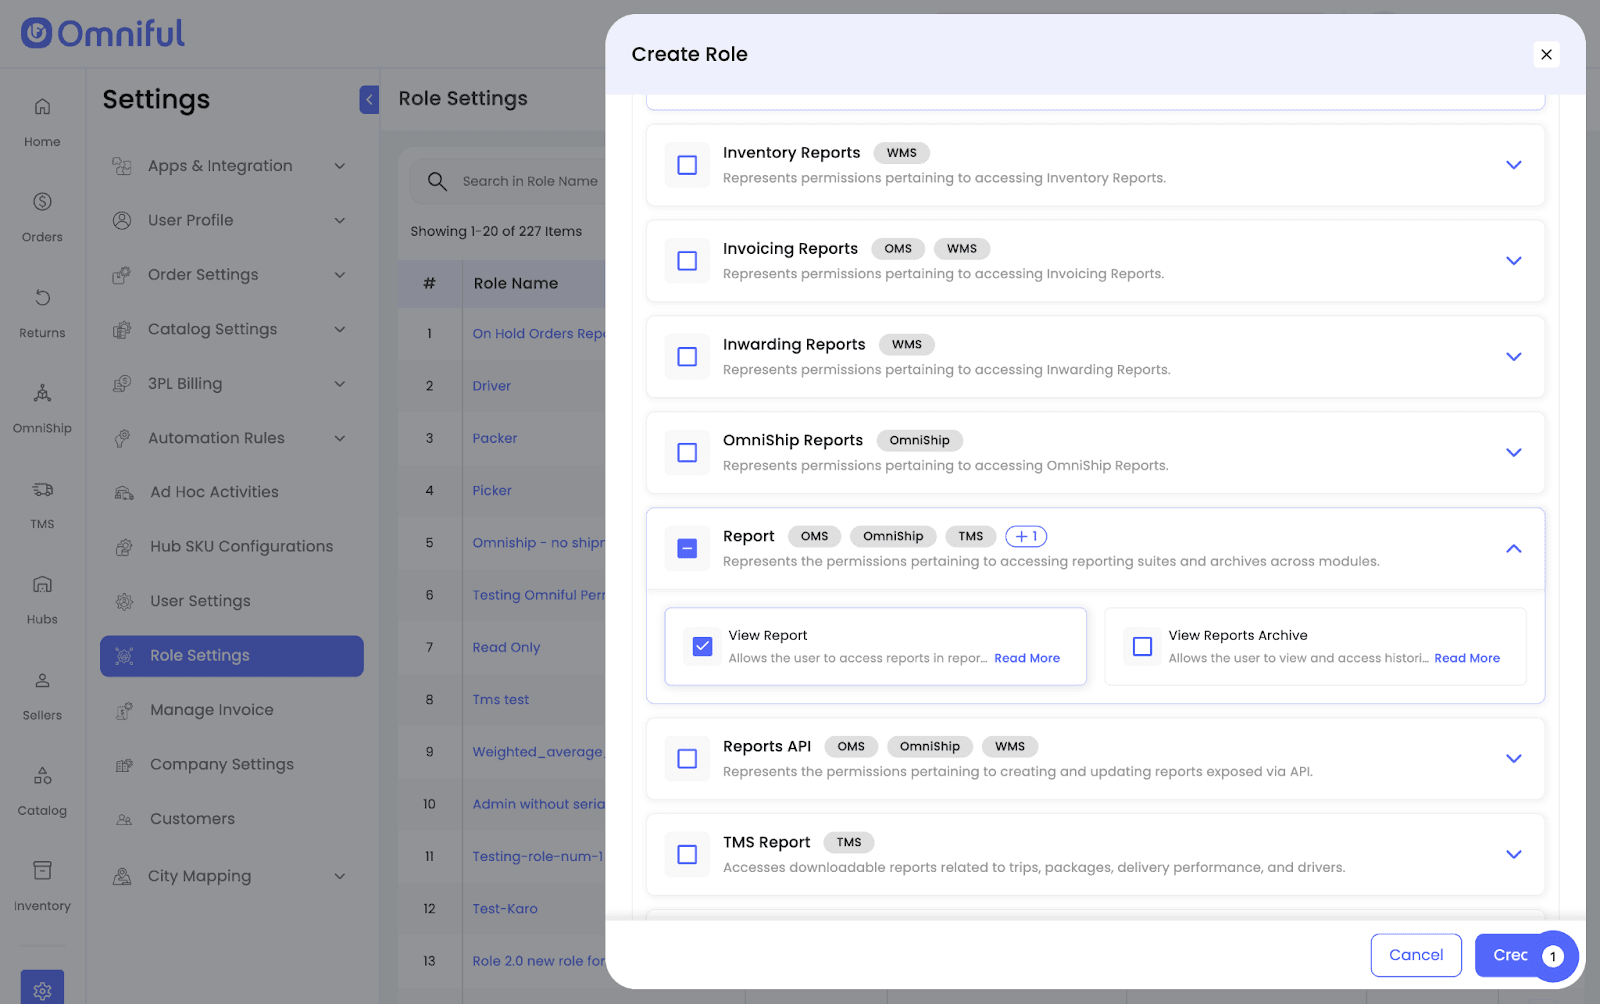Screen dimensions: 1600x1004
Task: Go to Orders via the sidebar icon
Action: [42, 202]
